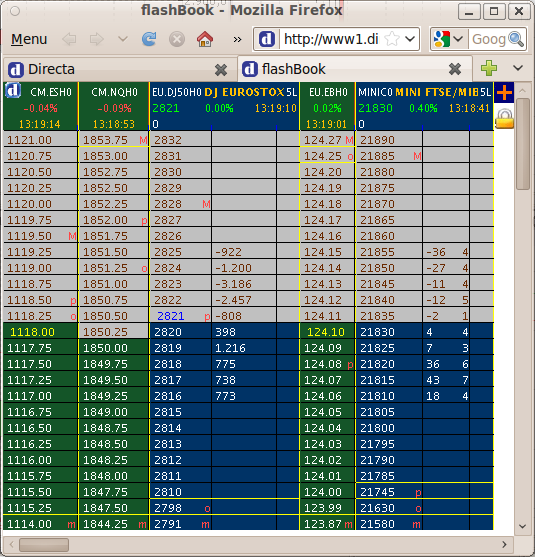
Task: Click FTSE/MIB price level 21830
Action: [377, 332]
